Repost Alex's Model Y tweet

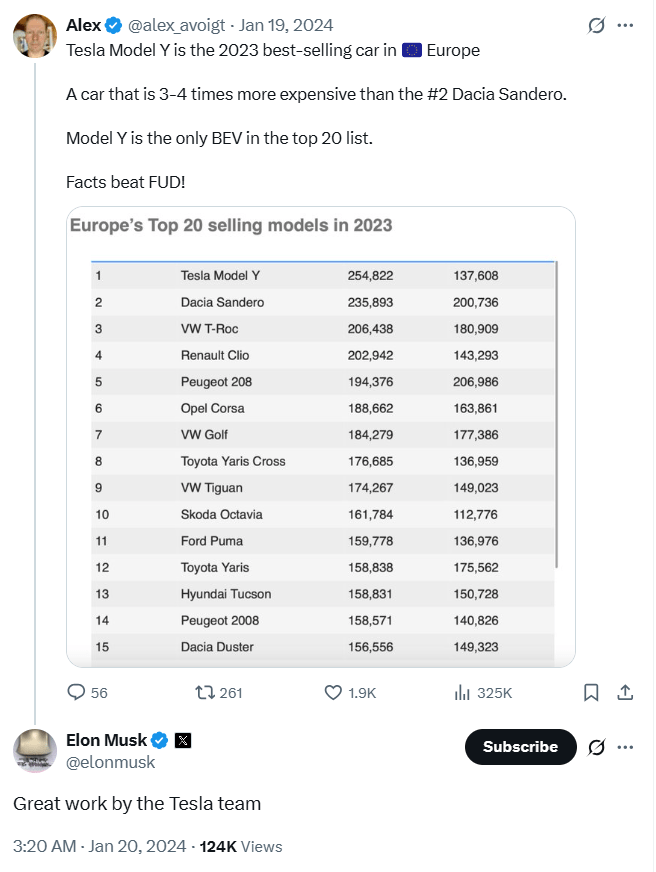[x=205, y=692]
